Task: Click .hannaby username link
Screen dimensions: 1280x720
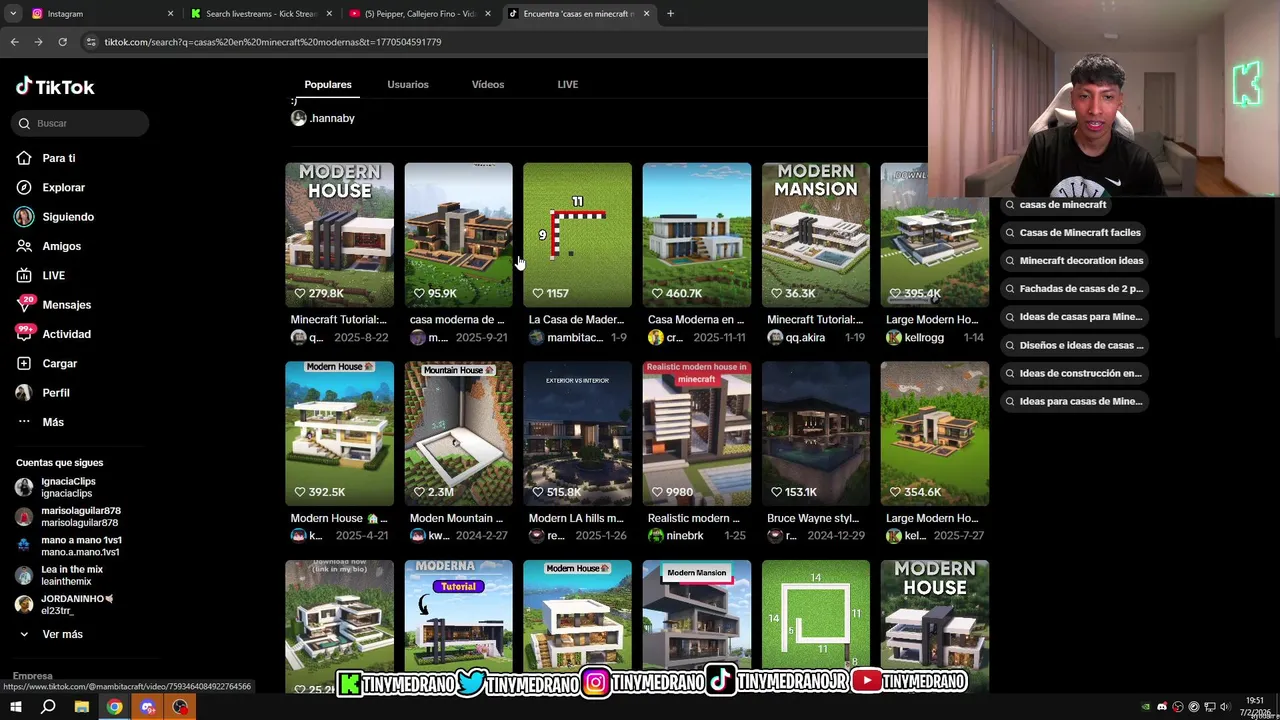Action: click(x=332, y=118)
